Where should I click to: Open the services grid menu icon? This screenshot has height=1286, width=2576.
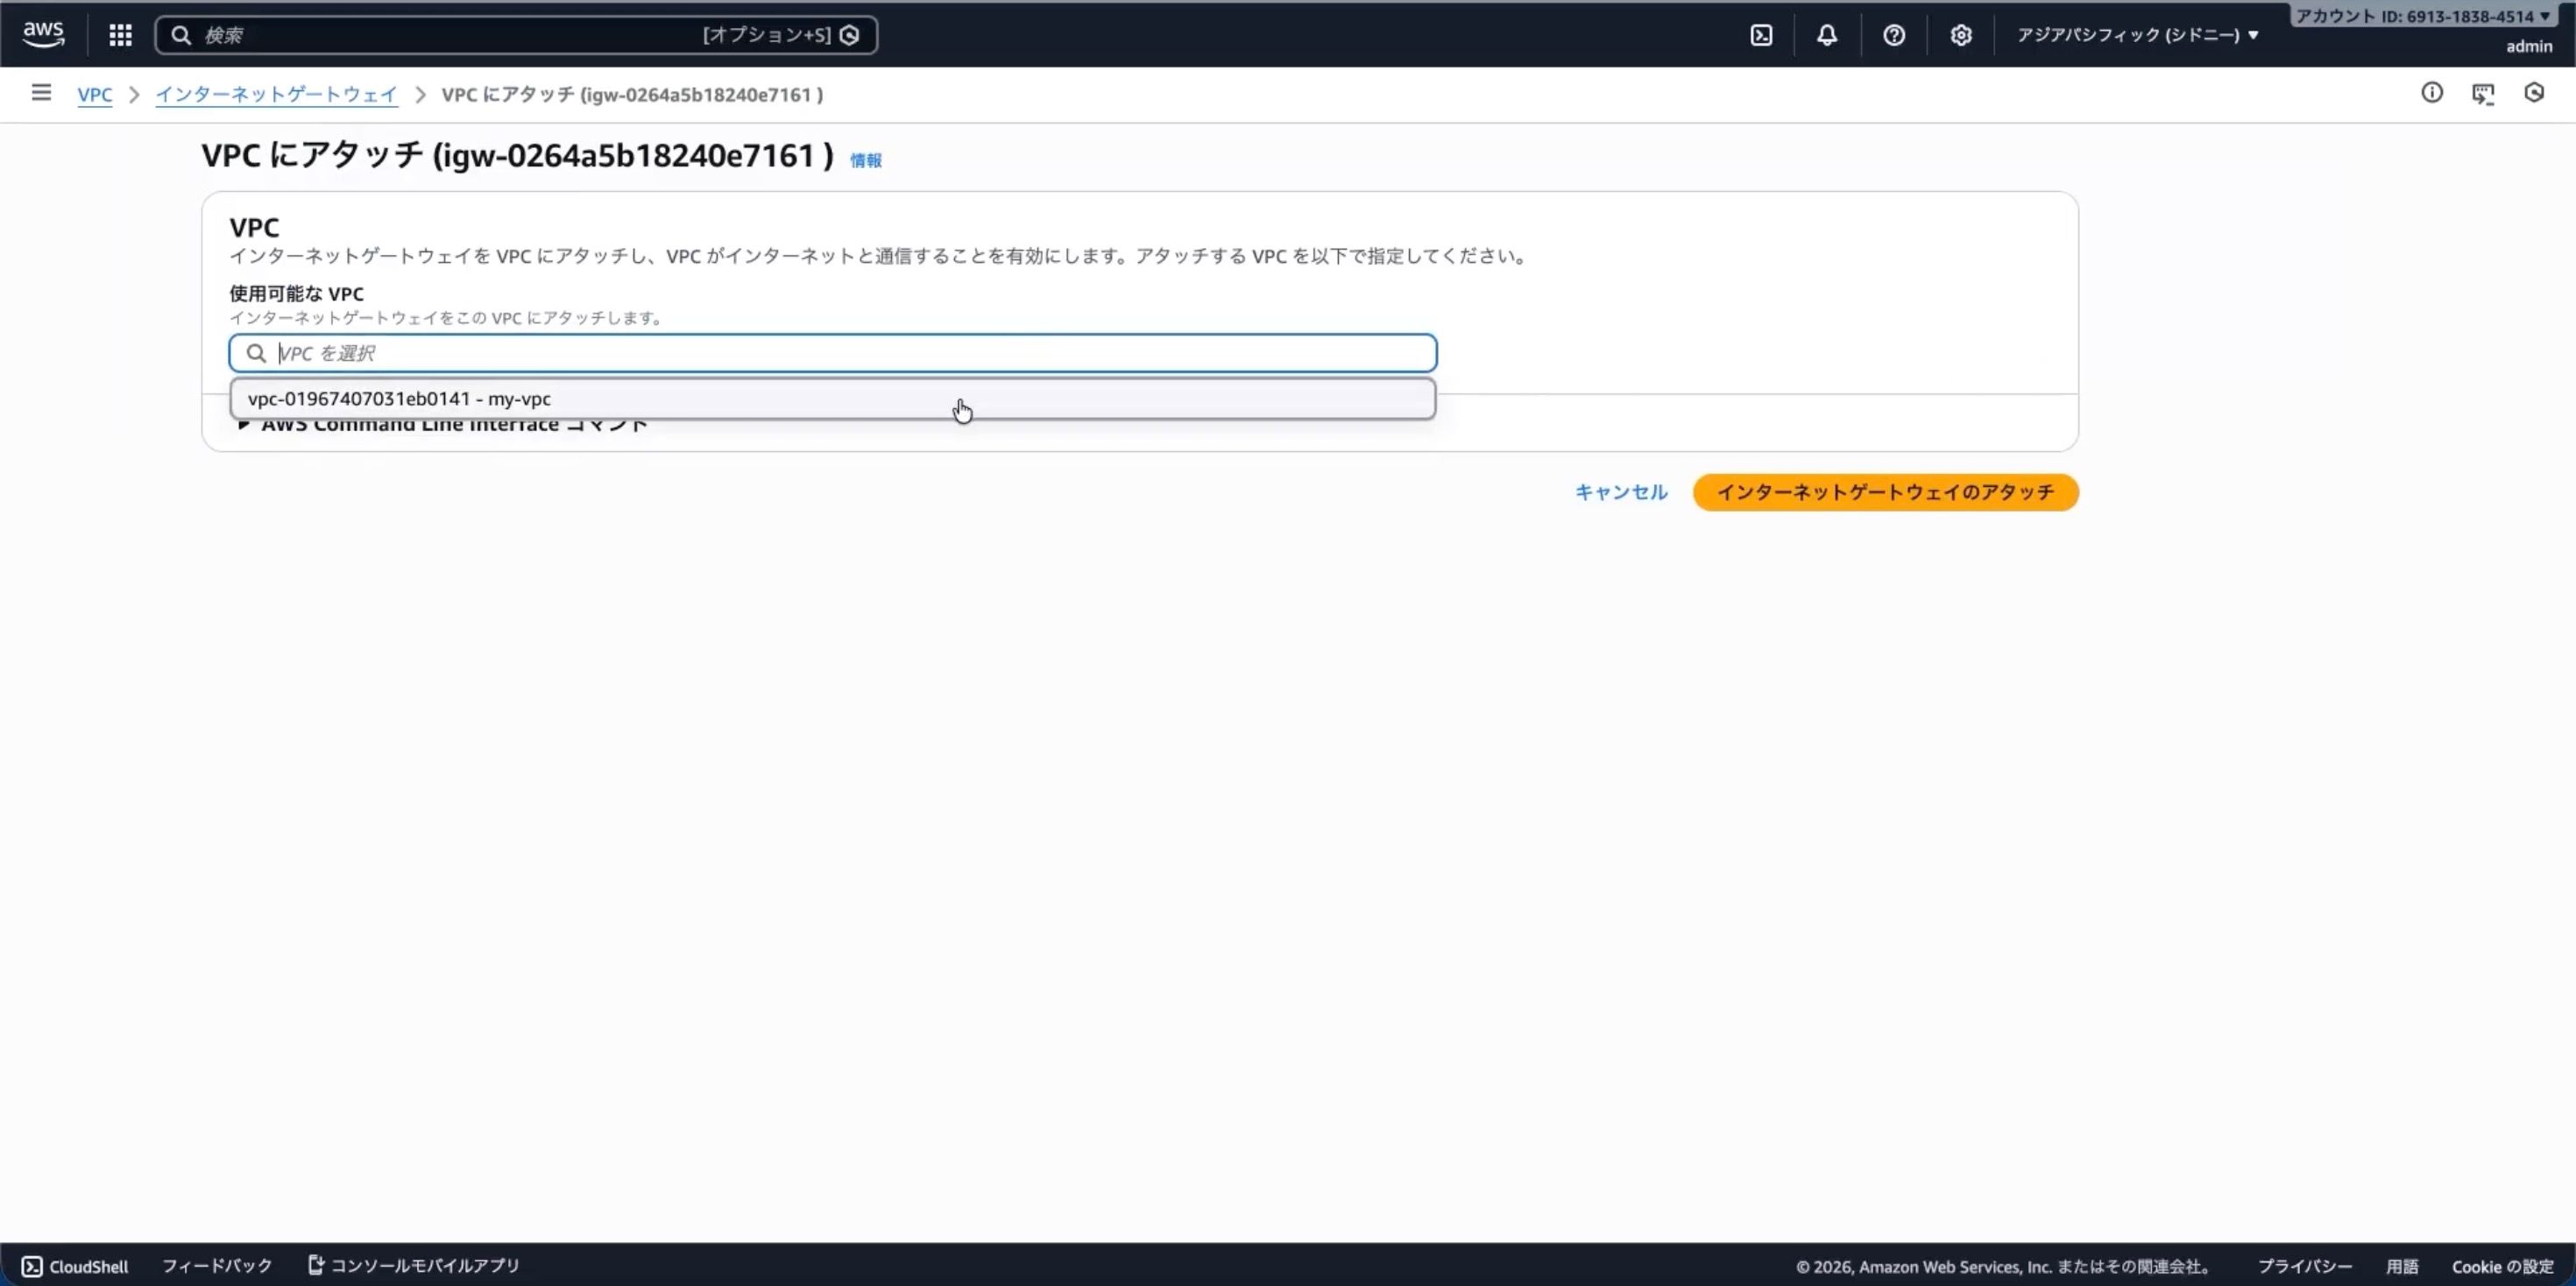pyautogui.click(x=120, y=35)
